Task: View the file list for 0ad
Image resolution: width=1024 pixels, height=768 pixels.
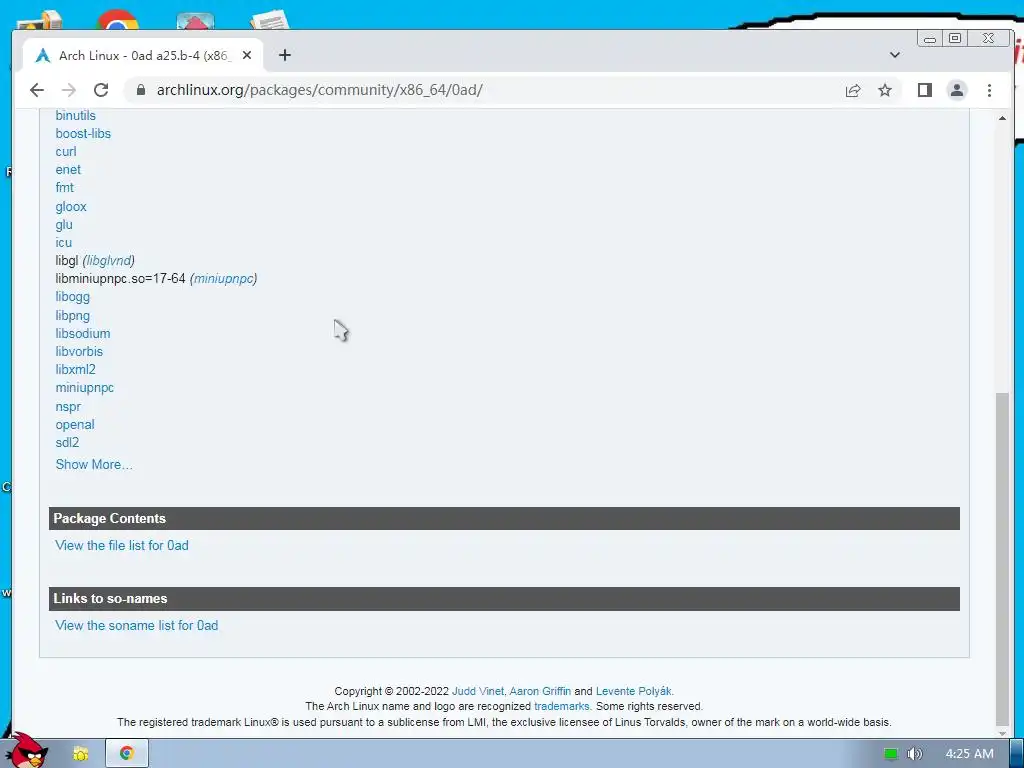Action: coord(121,545)
